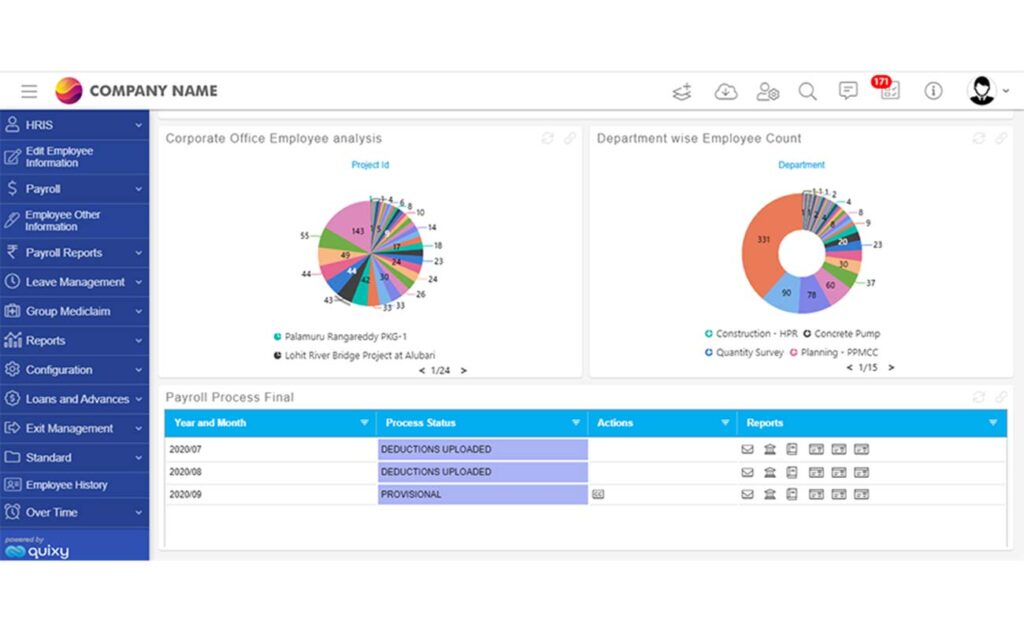
Task: Go to next page of Department legend
Action: pyautogui.click(x=890, y=368)
